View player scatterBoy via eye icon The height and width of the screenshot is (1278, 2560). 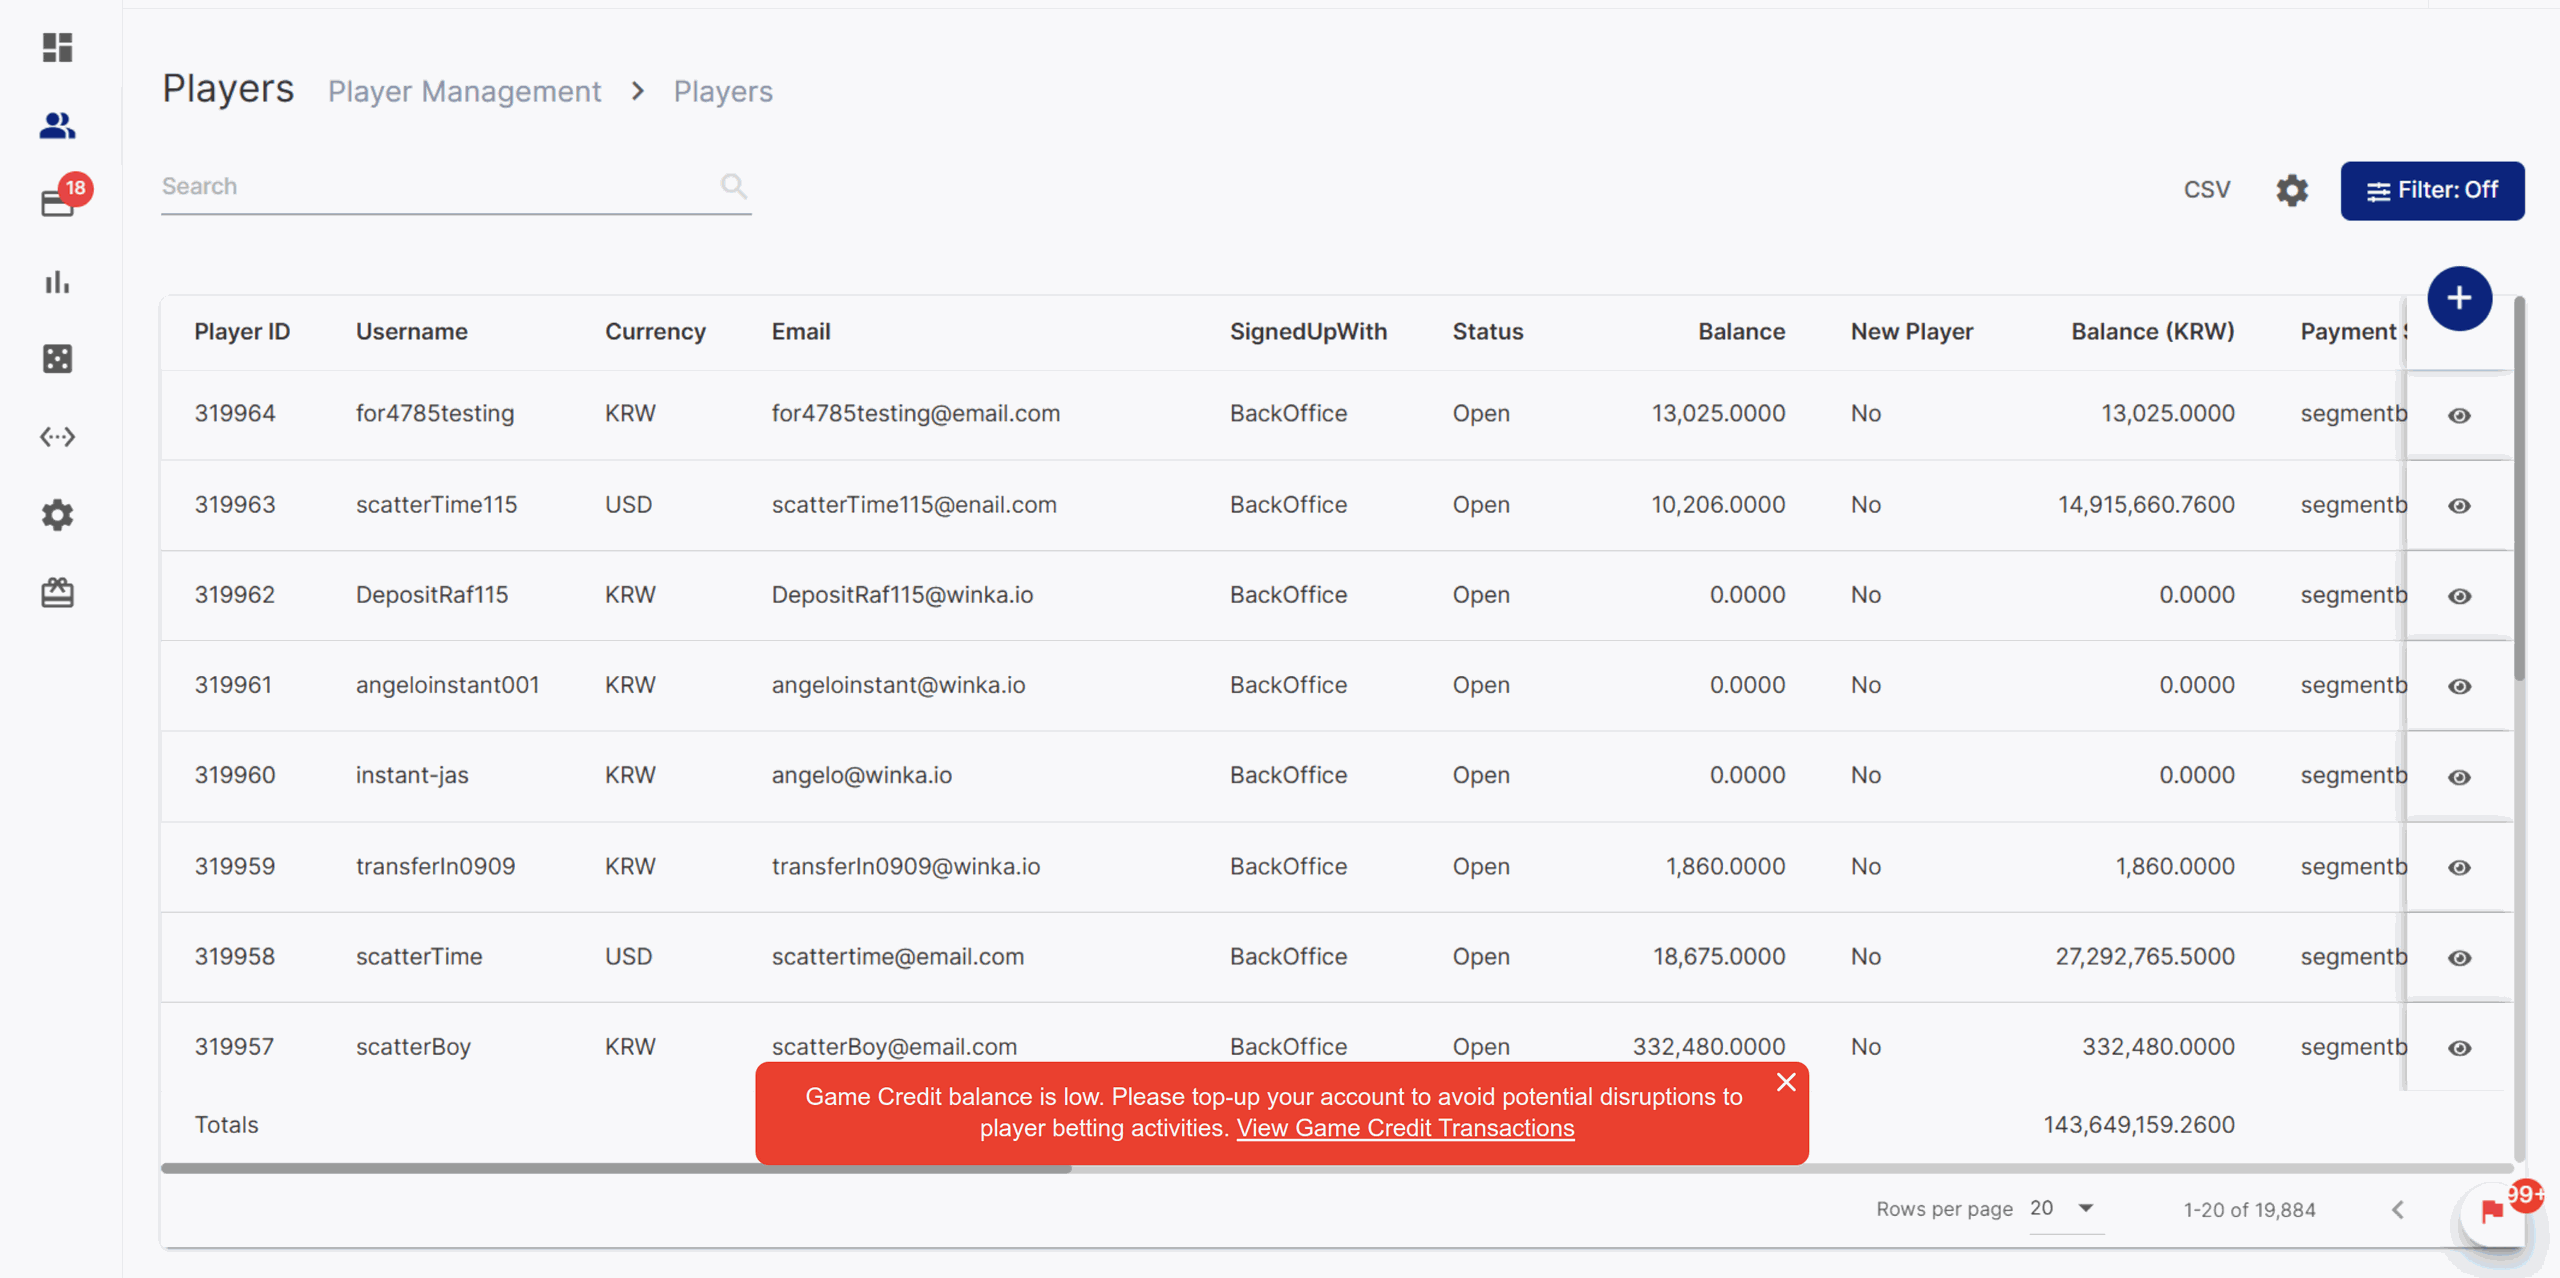point(2460,1048)
